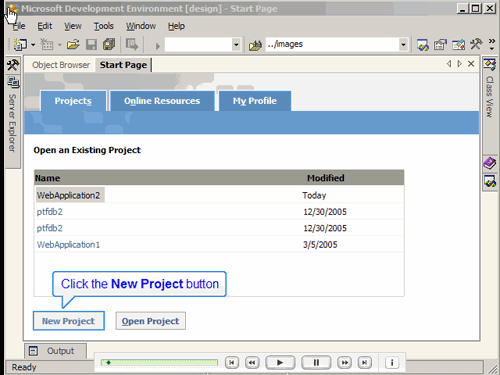Screen dimensions: 500x375
Task: Open the New Project icon's dropdown arrow
Action: click(33, 44)
